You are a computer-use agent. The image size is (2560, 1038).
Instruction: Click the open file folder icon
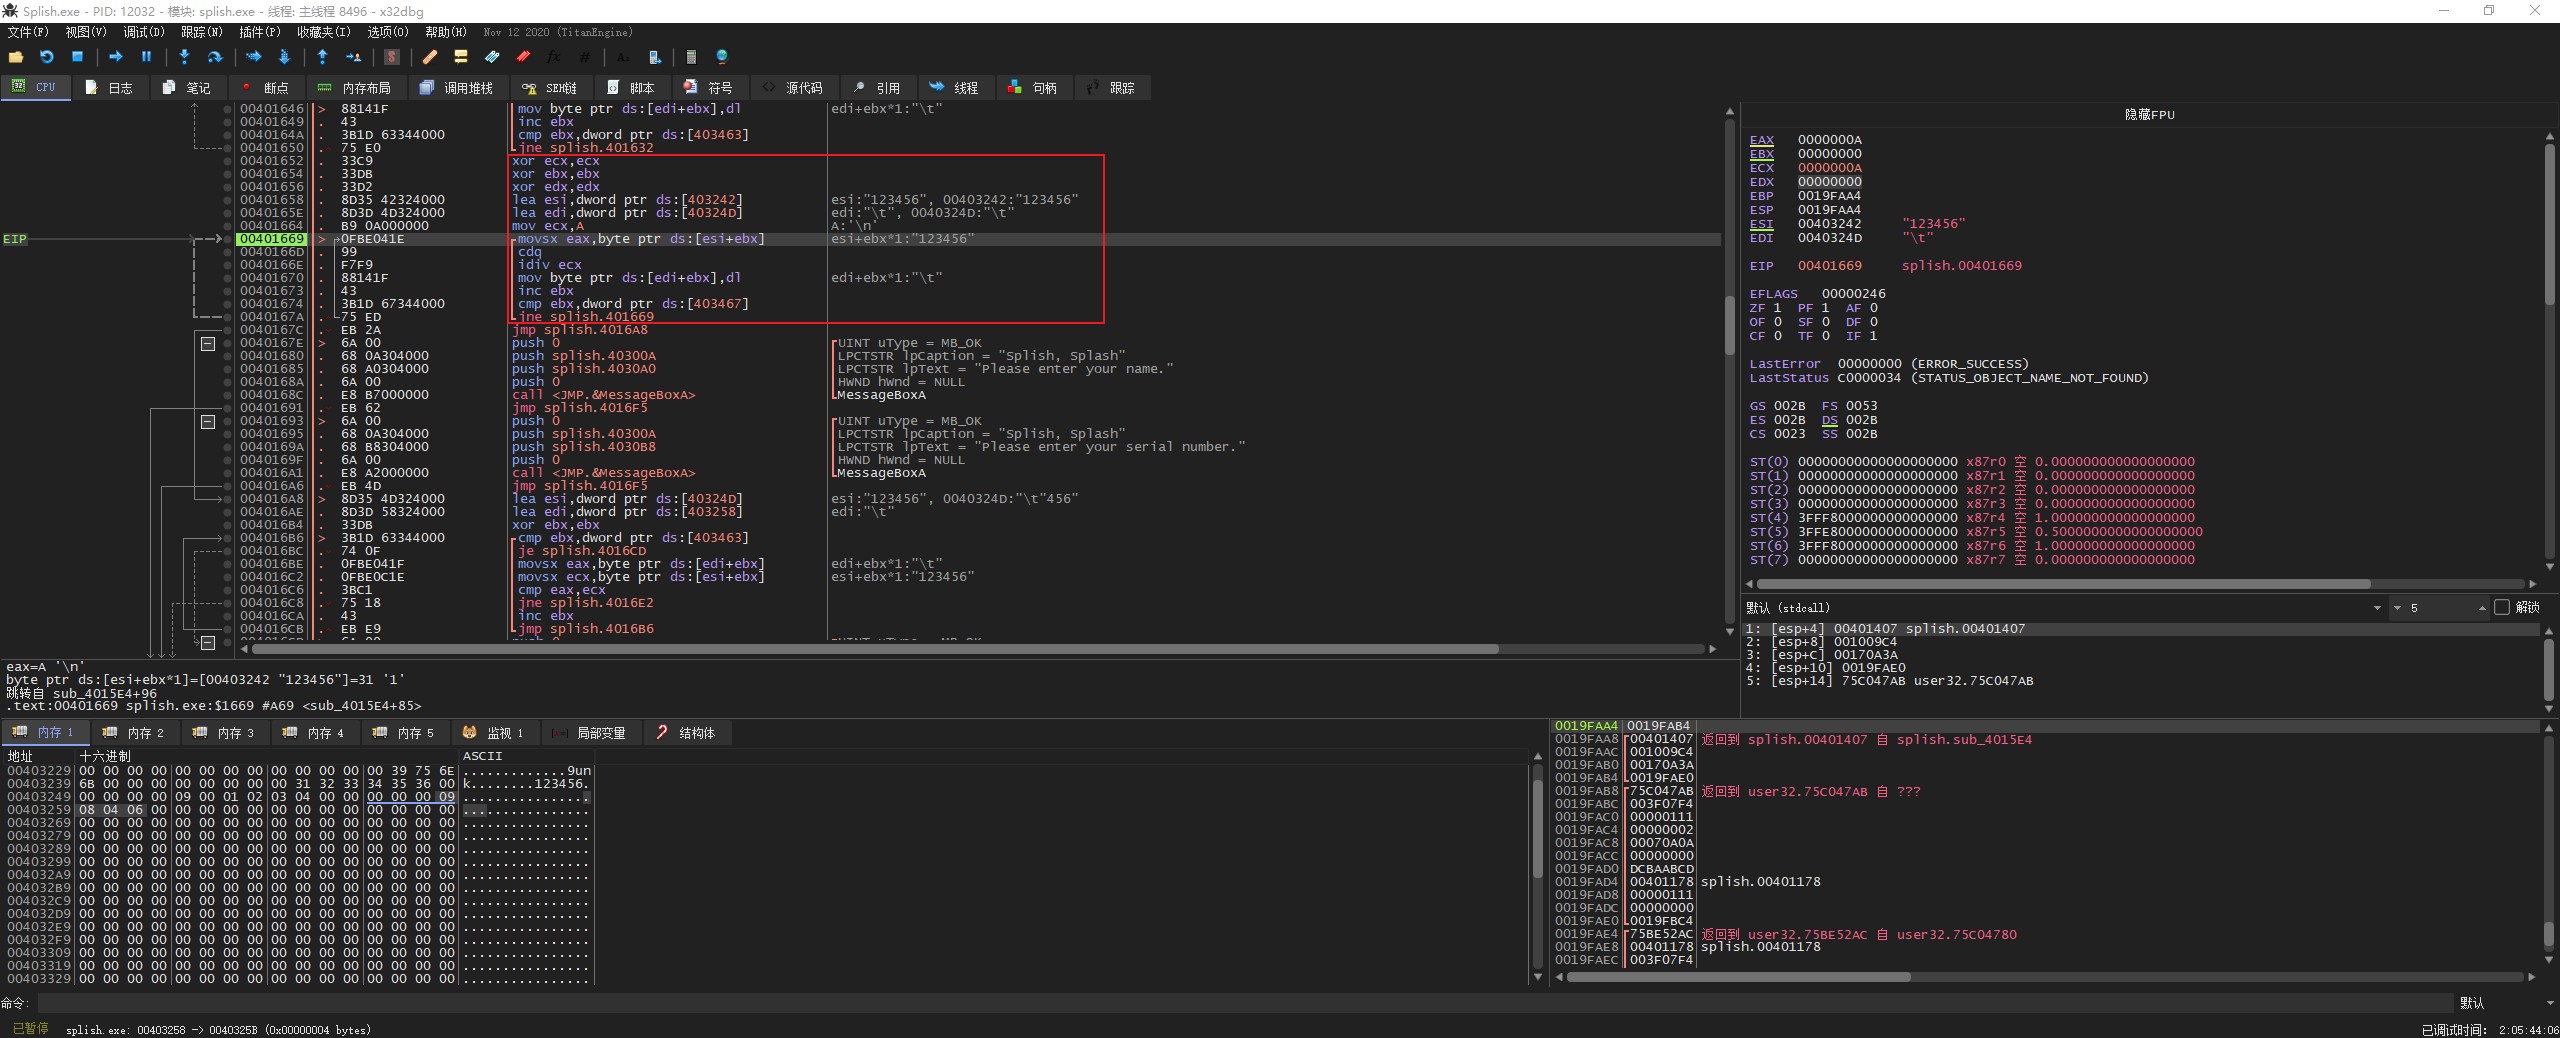point(15,57)
